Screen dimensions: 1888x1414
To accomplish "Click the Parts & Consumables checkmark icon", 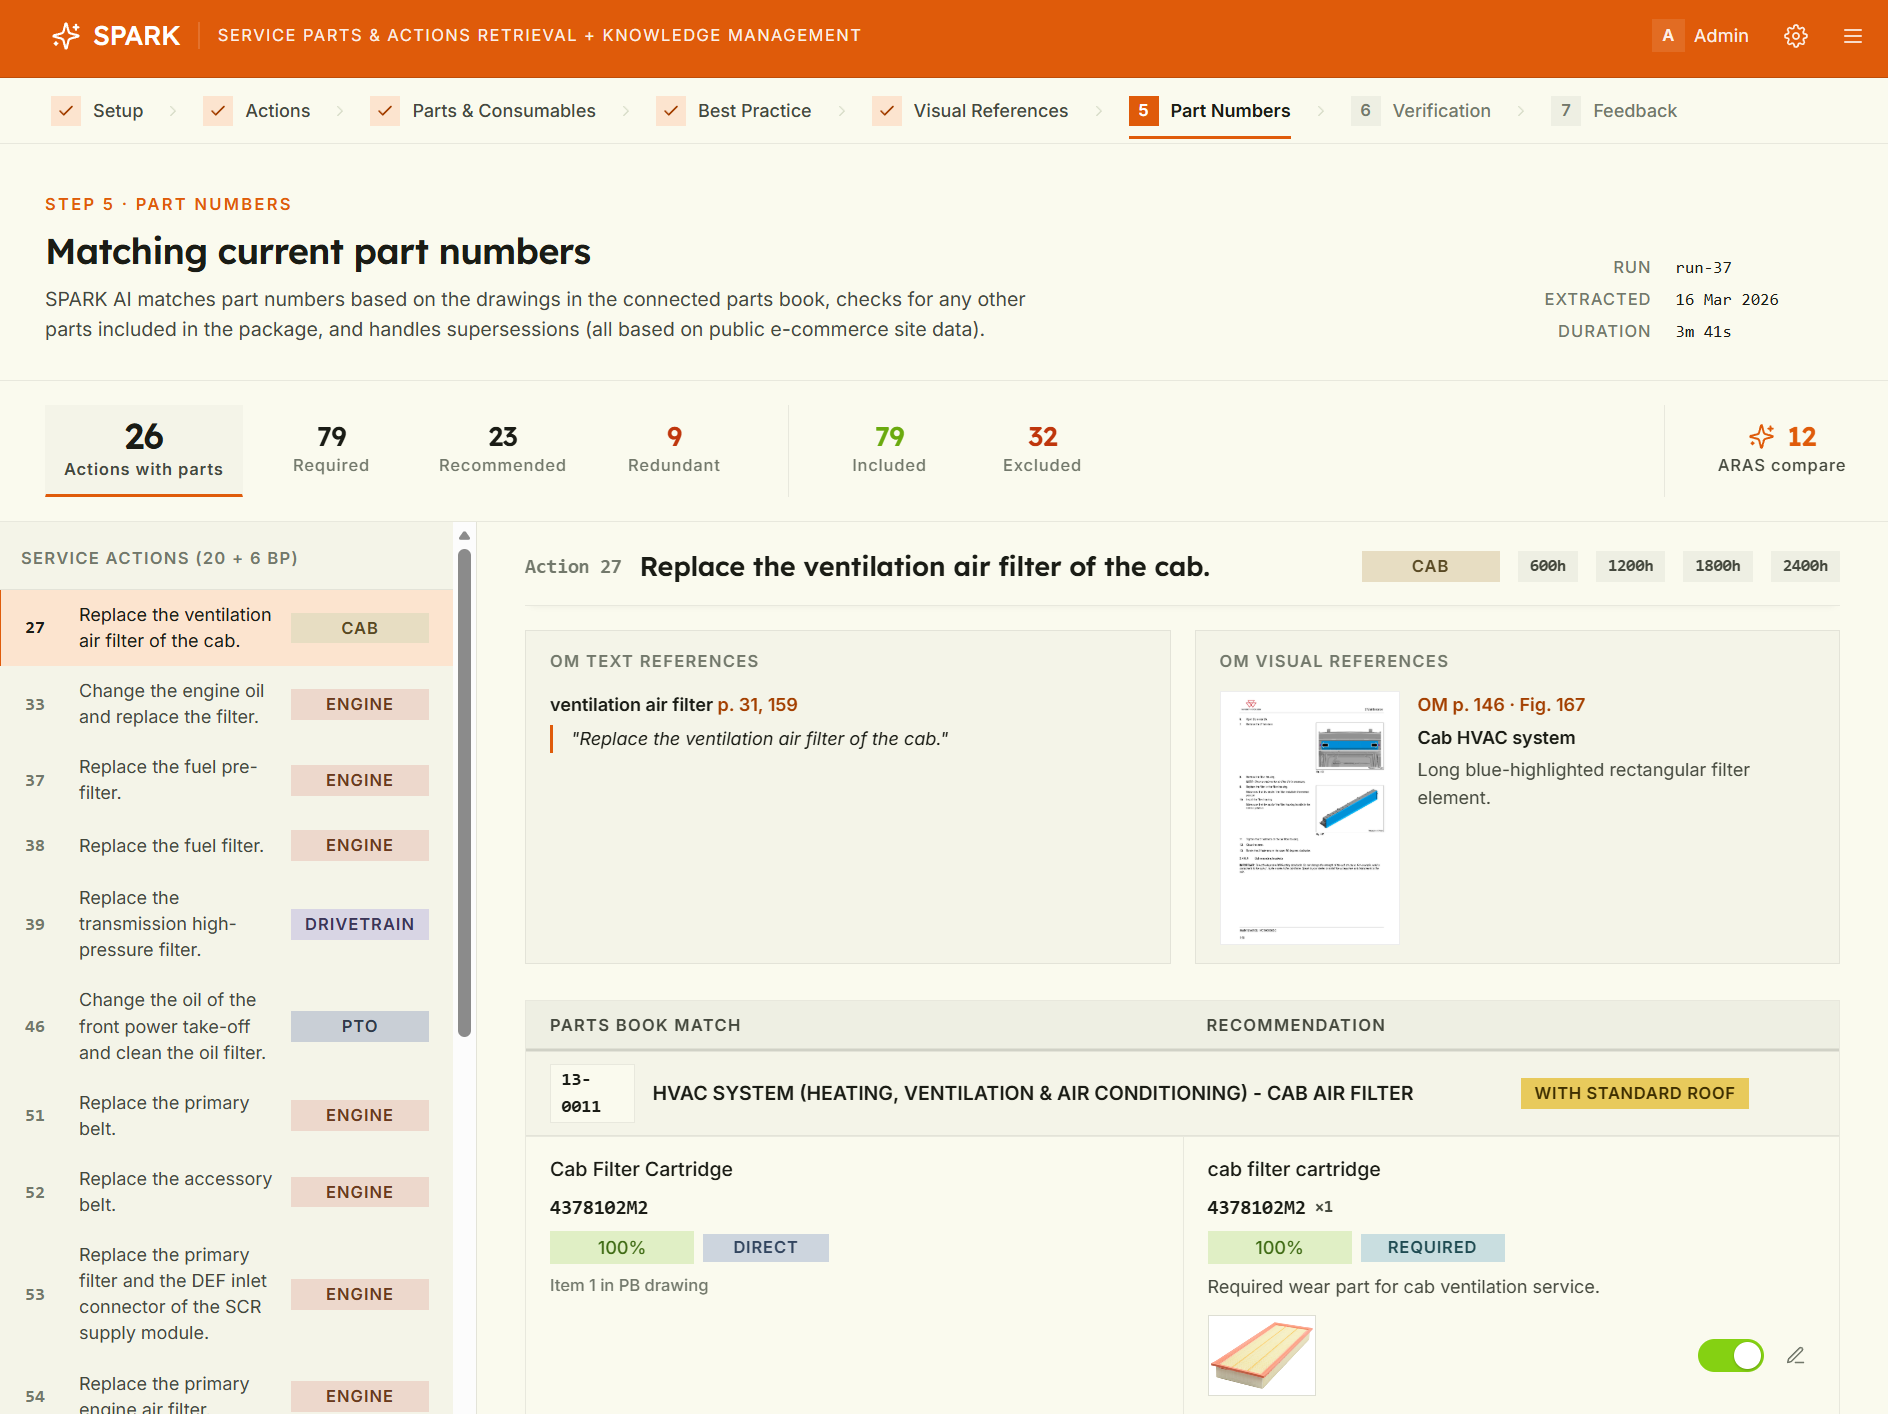I will (385, 111).
